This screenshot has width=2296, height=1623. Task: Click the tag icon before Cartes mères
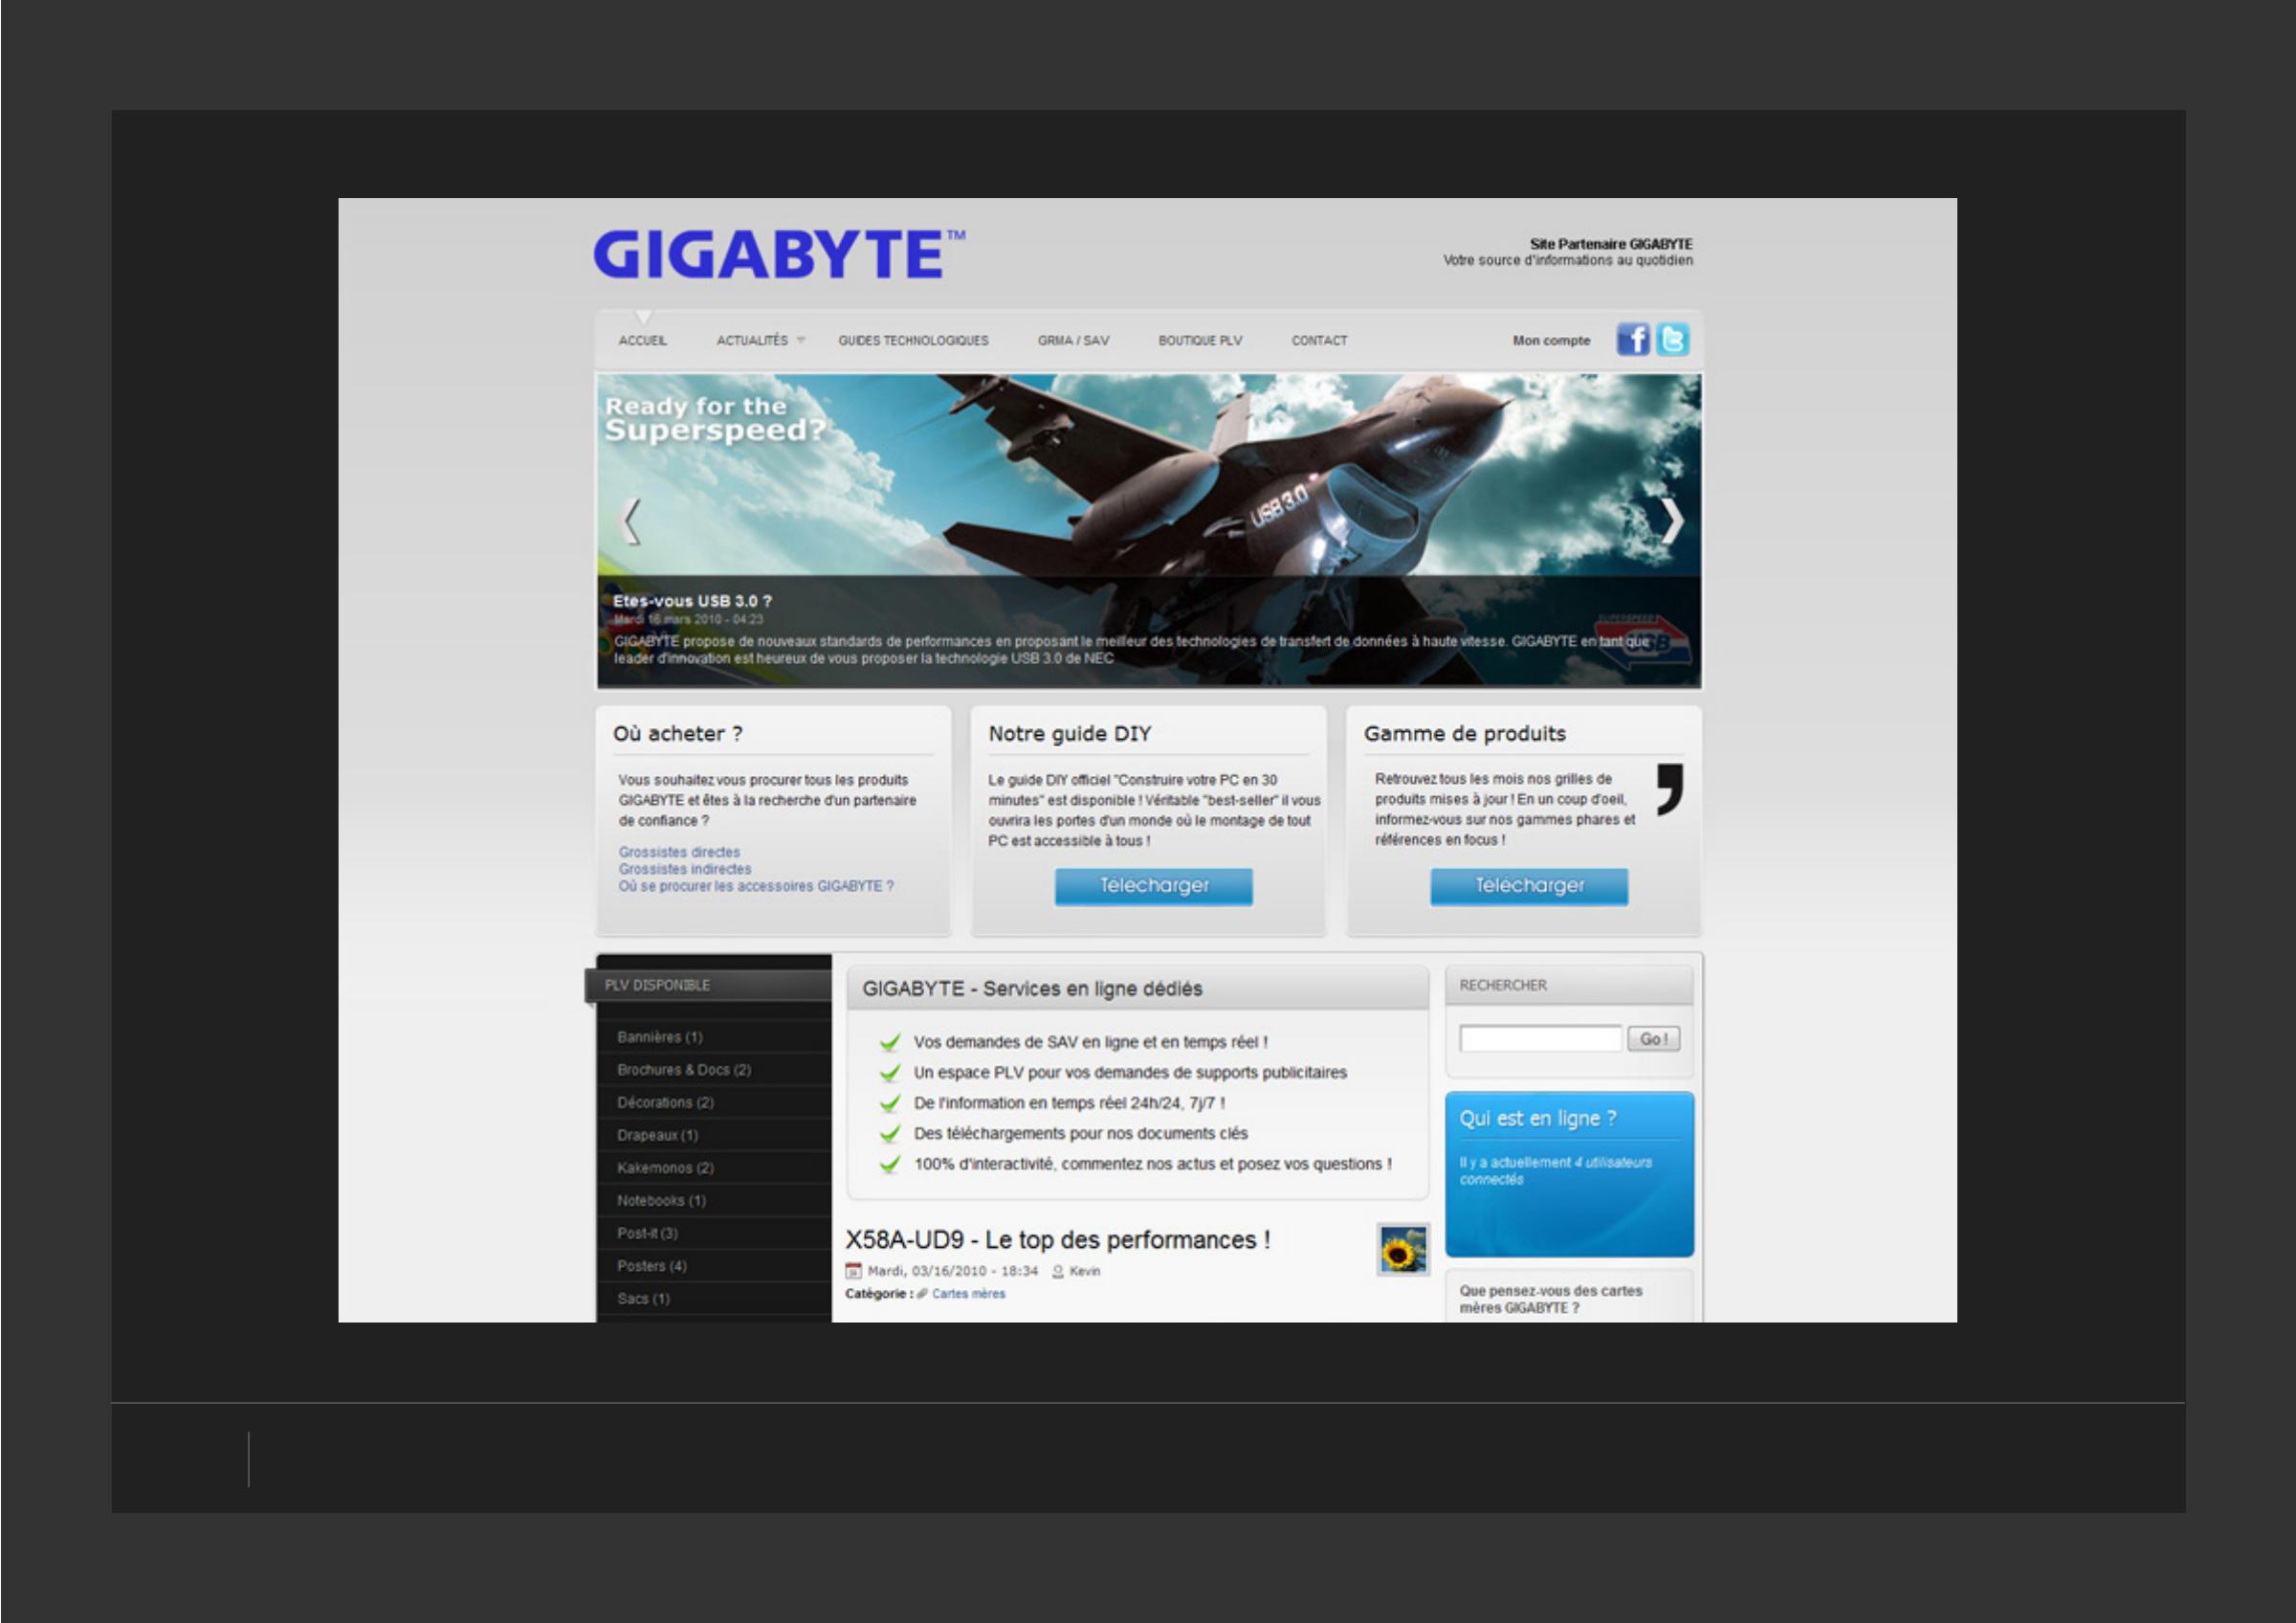click(x=922, y=1294)
